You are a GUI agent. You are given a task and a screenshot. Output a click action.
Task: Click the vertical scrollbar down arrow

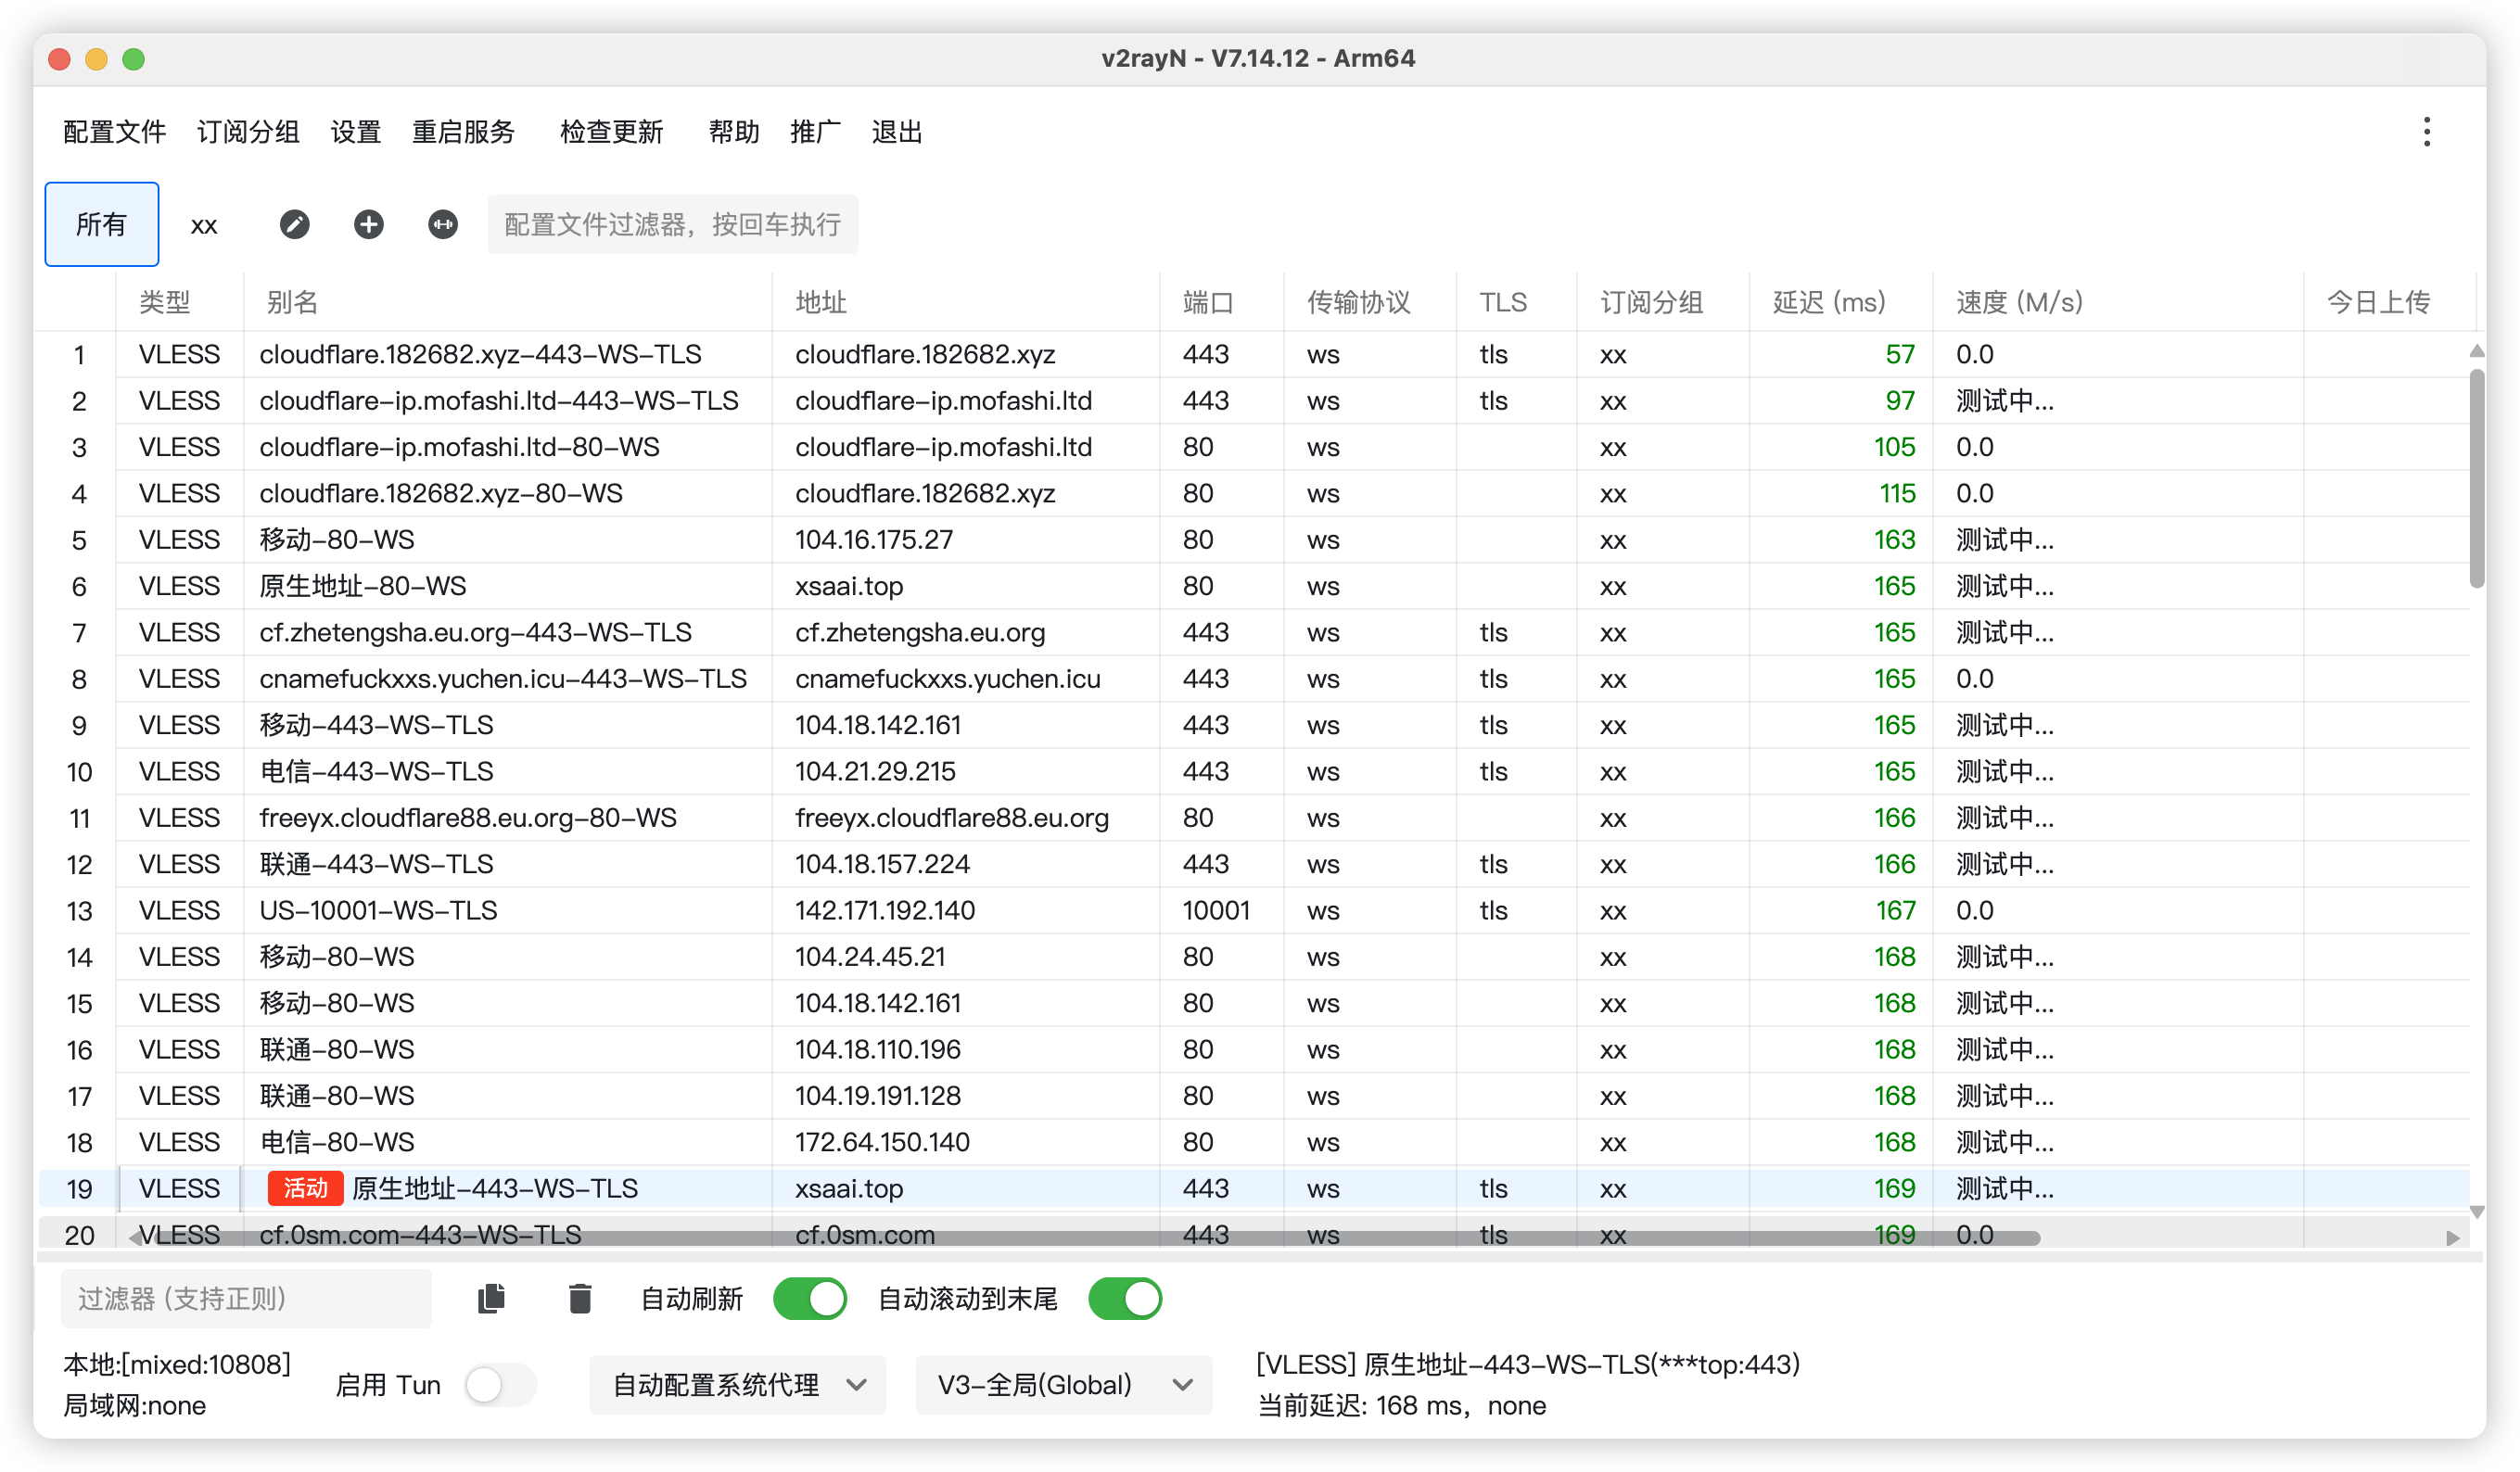click(x=2476, y=1212)
